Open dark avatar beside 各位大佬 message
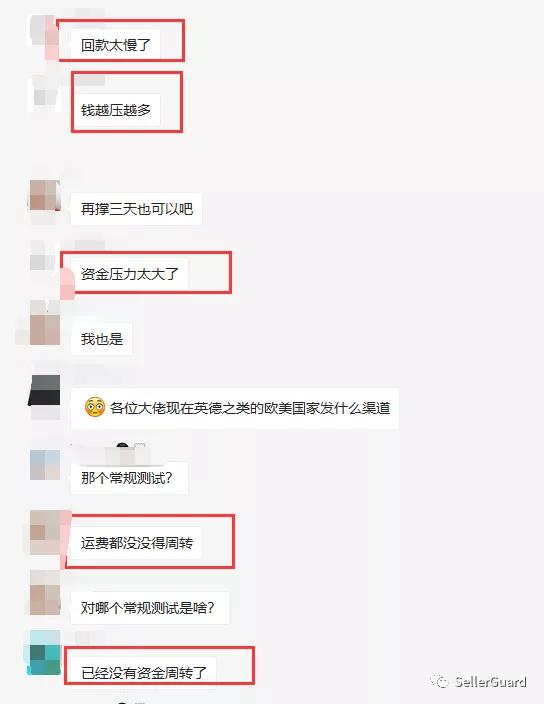544x704 pixels. pos(45,391)
